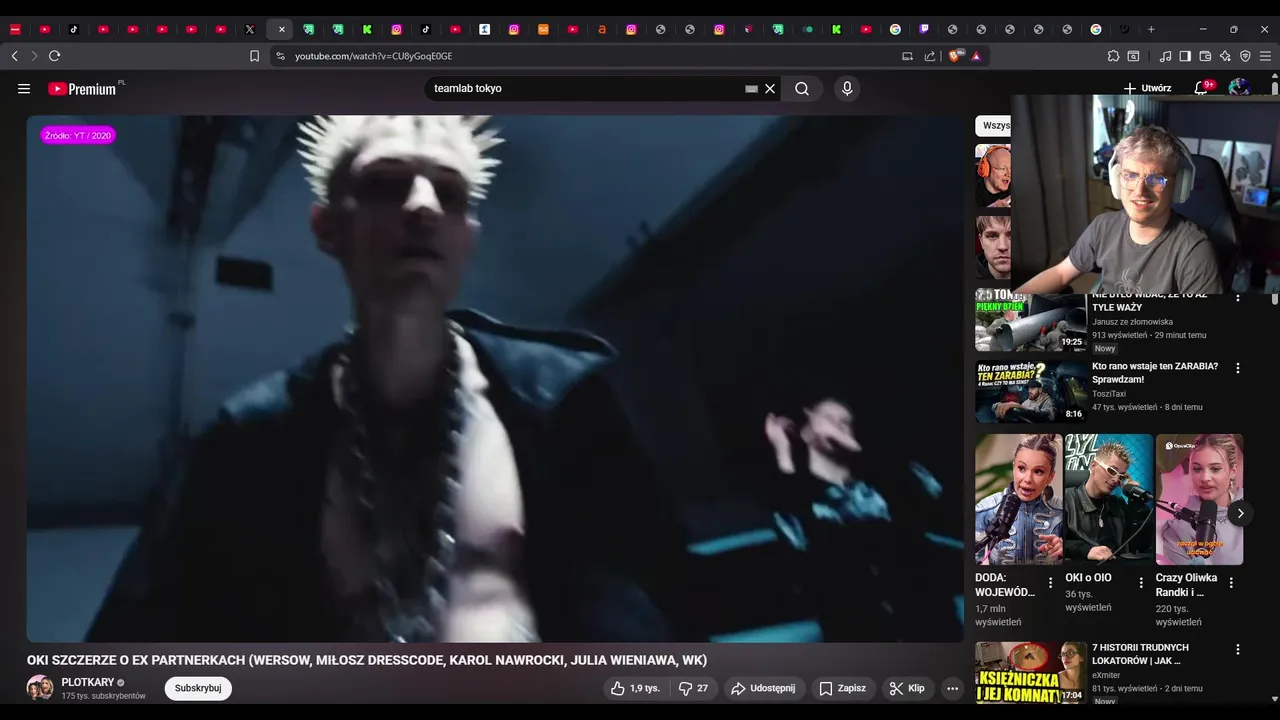Open options menu for ToszTaxi video
The width and height of the screenshot is (1280, 720).
point(1238,368)
